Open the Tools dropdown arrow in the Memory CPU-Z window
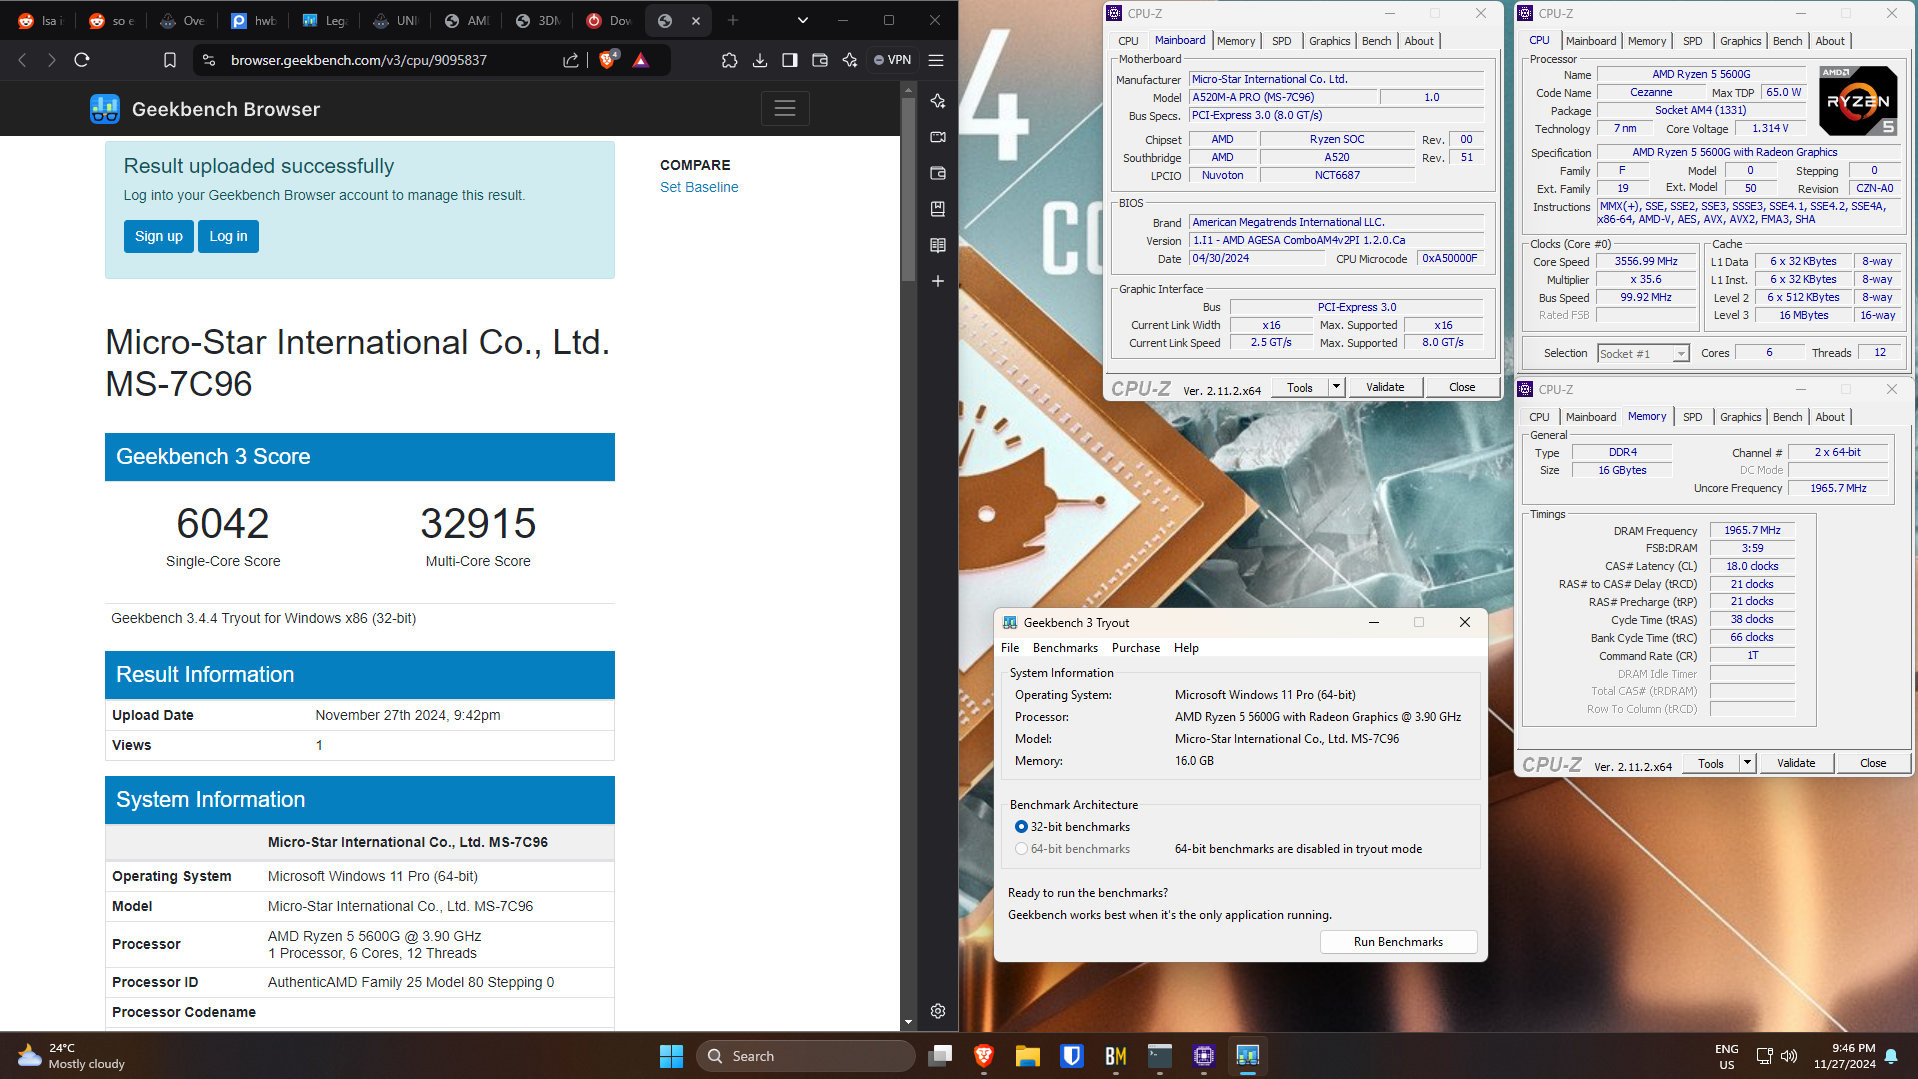 click(x=1747, y=763)
